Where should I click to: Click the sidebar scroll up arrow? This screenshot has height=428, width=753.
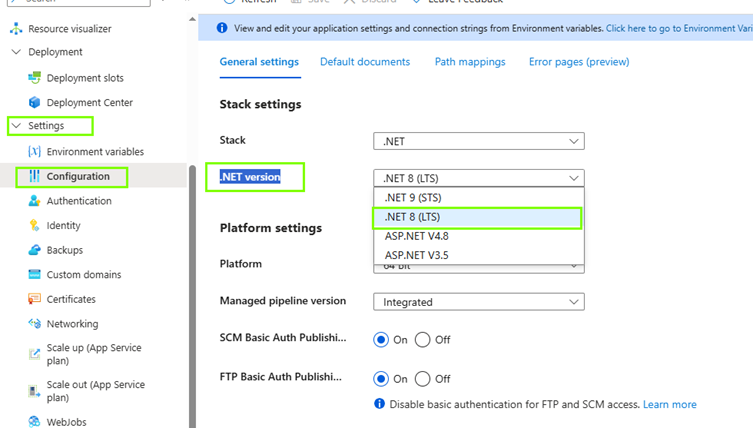[x=193, y=19]
